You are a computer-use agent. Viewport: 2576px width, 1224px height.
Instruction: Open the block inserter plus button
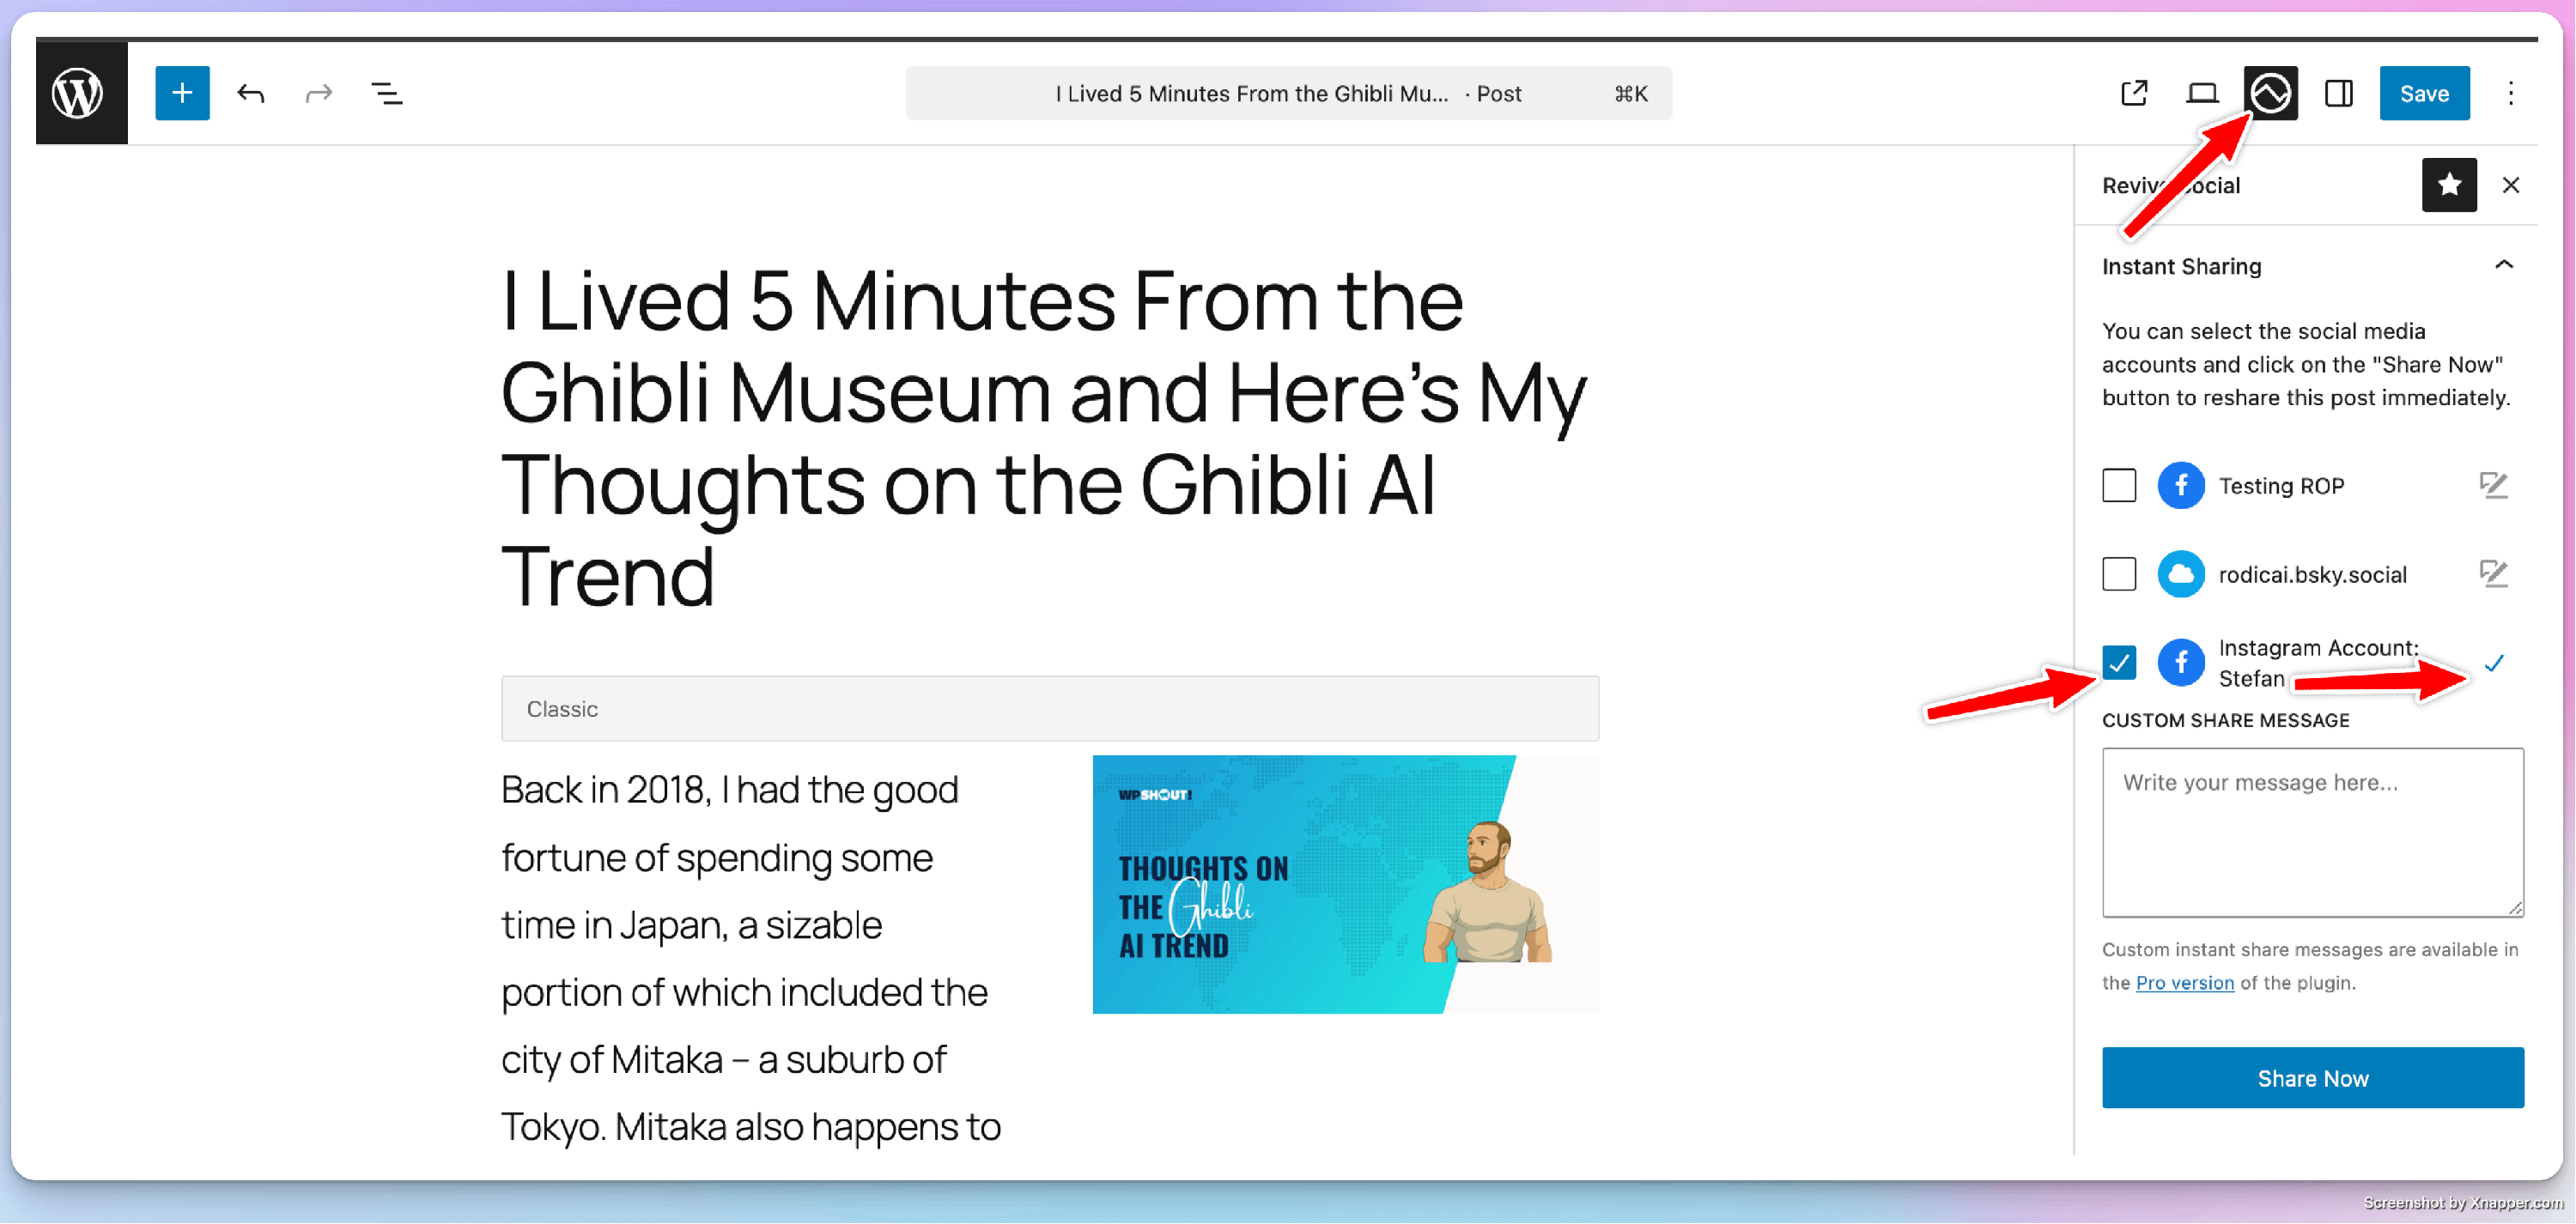pyautogui.click(x=182, y=93)
